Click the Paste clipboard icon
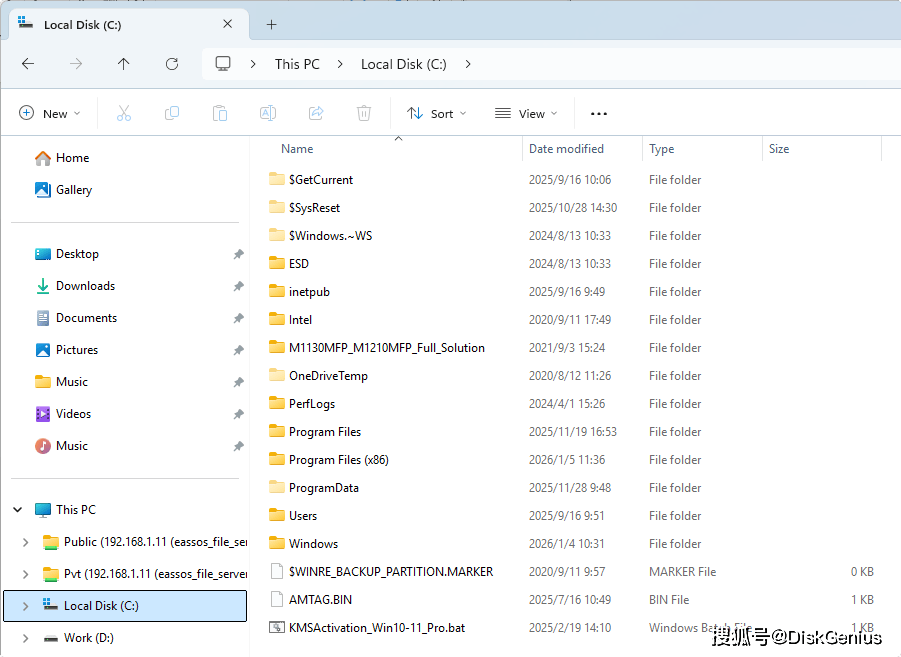 (x=220, y=114)
